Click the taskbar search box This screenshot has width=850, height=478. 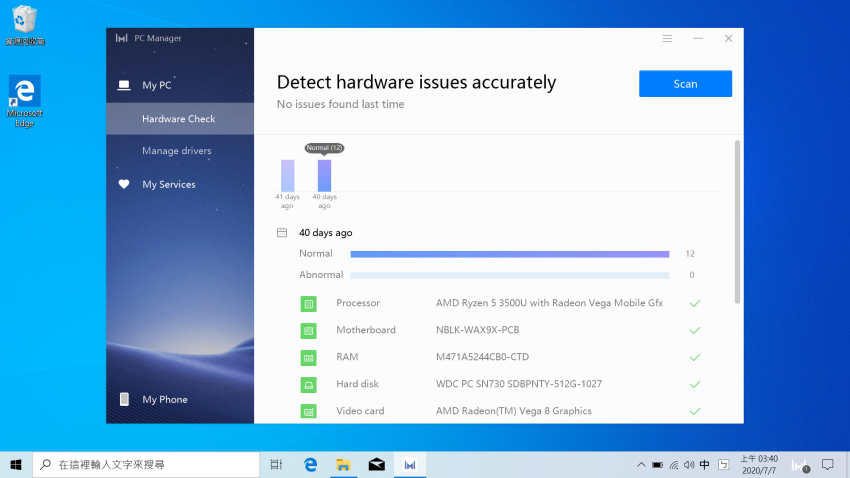pyautogui.click(x=146, y=464)
